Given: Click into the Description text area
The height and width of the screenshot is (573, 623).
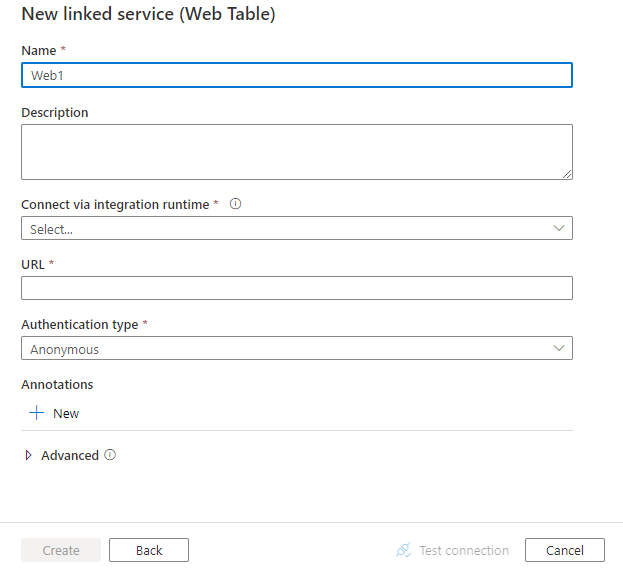Looking at the screenshot, I should (296, 152).
